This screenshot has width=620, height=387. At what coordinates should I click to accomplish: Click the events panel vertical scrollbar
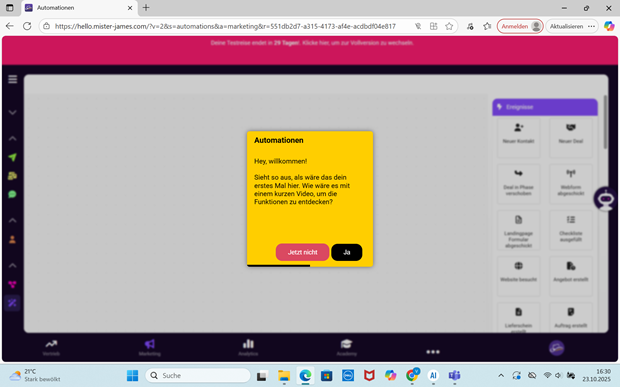point(605,122)
